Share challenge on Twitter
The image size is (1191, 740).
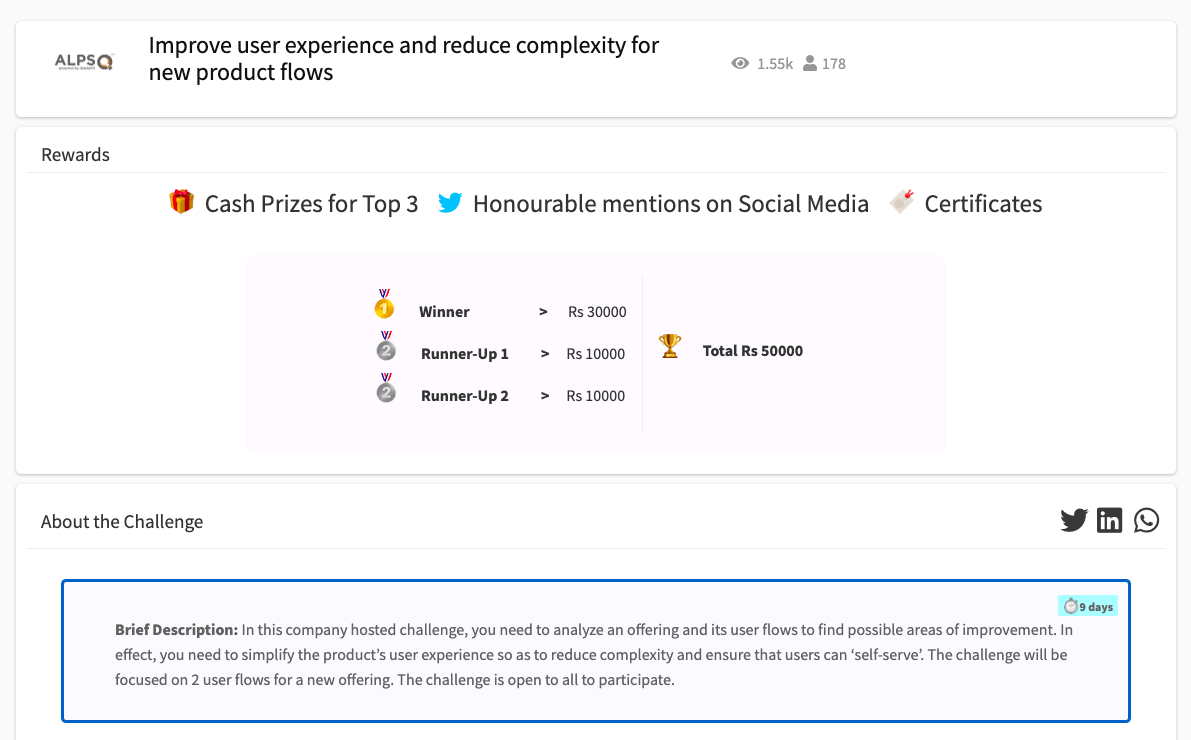tap(1073, 521)
